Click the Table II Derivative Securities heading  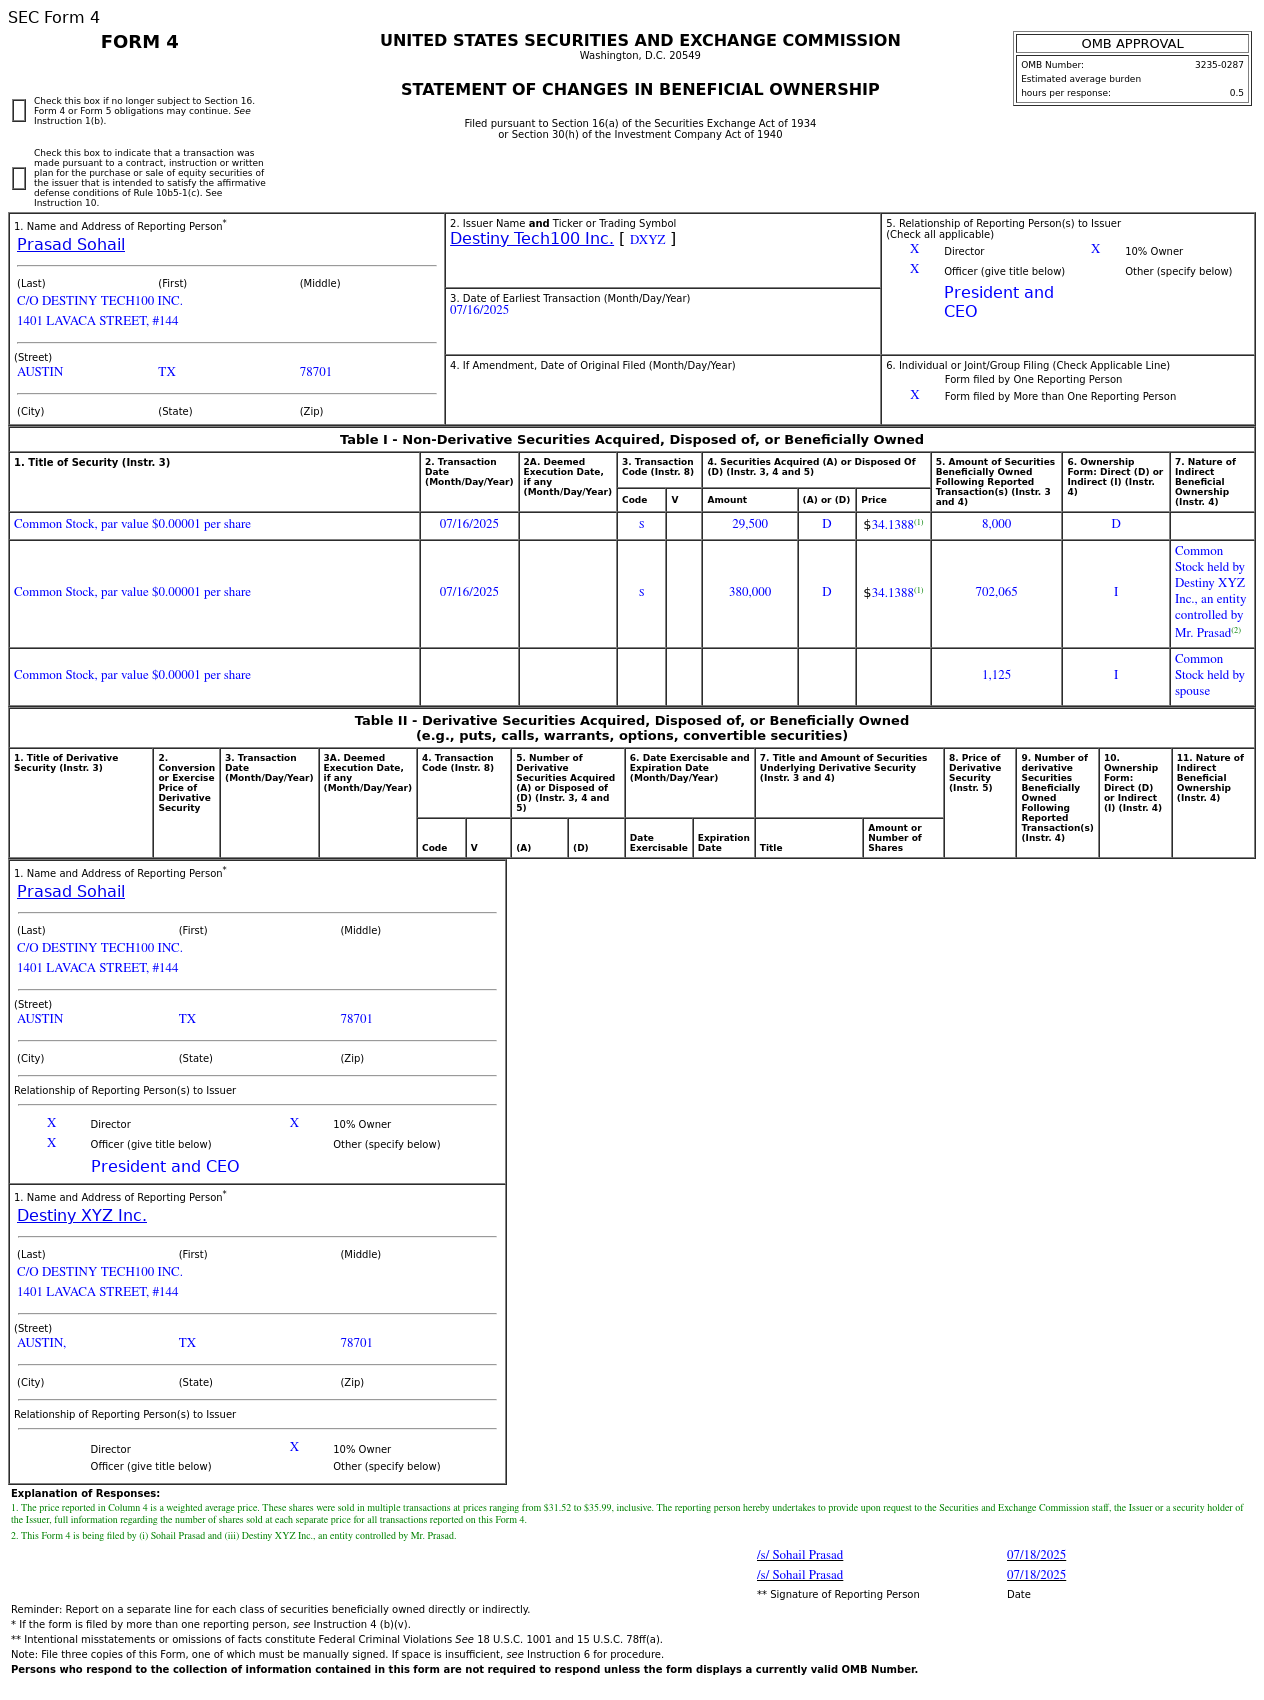coord(632,728)
